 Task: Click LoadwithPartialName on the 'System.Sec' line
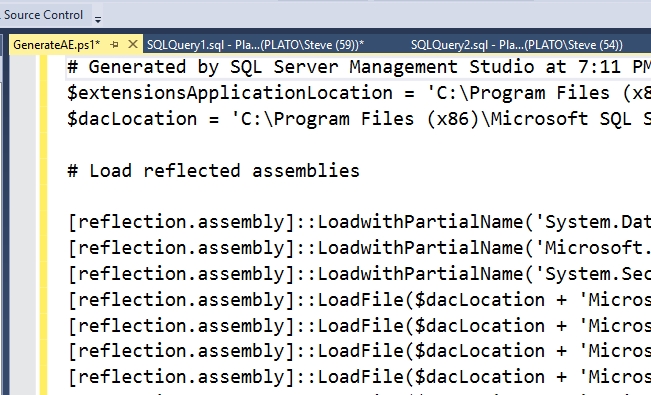click(420, 274)
